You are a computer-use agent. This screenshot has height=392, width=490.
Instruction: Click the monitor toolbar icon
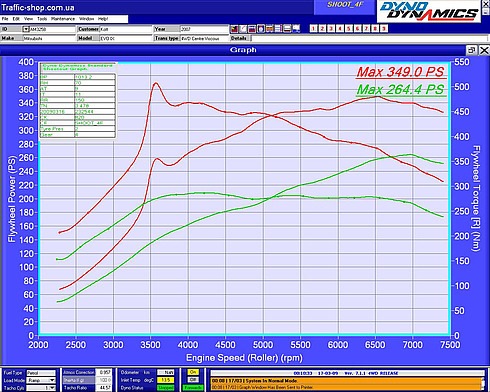click(296, 29)
